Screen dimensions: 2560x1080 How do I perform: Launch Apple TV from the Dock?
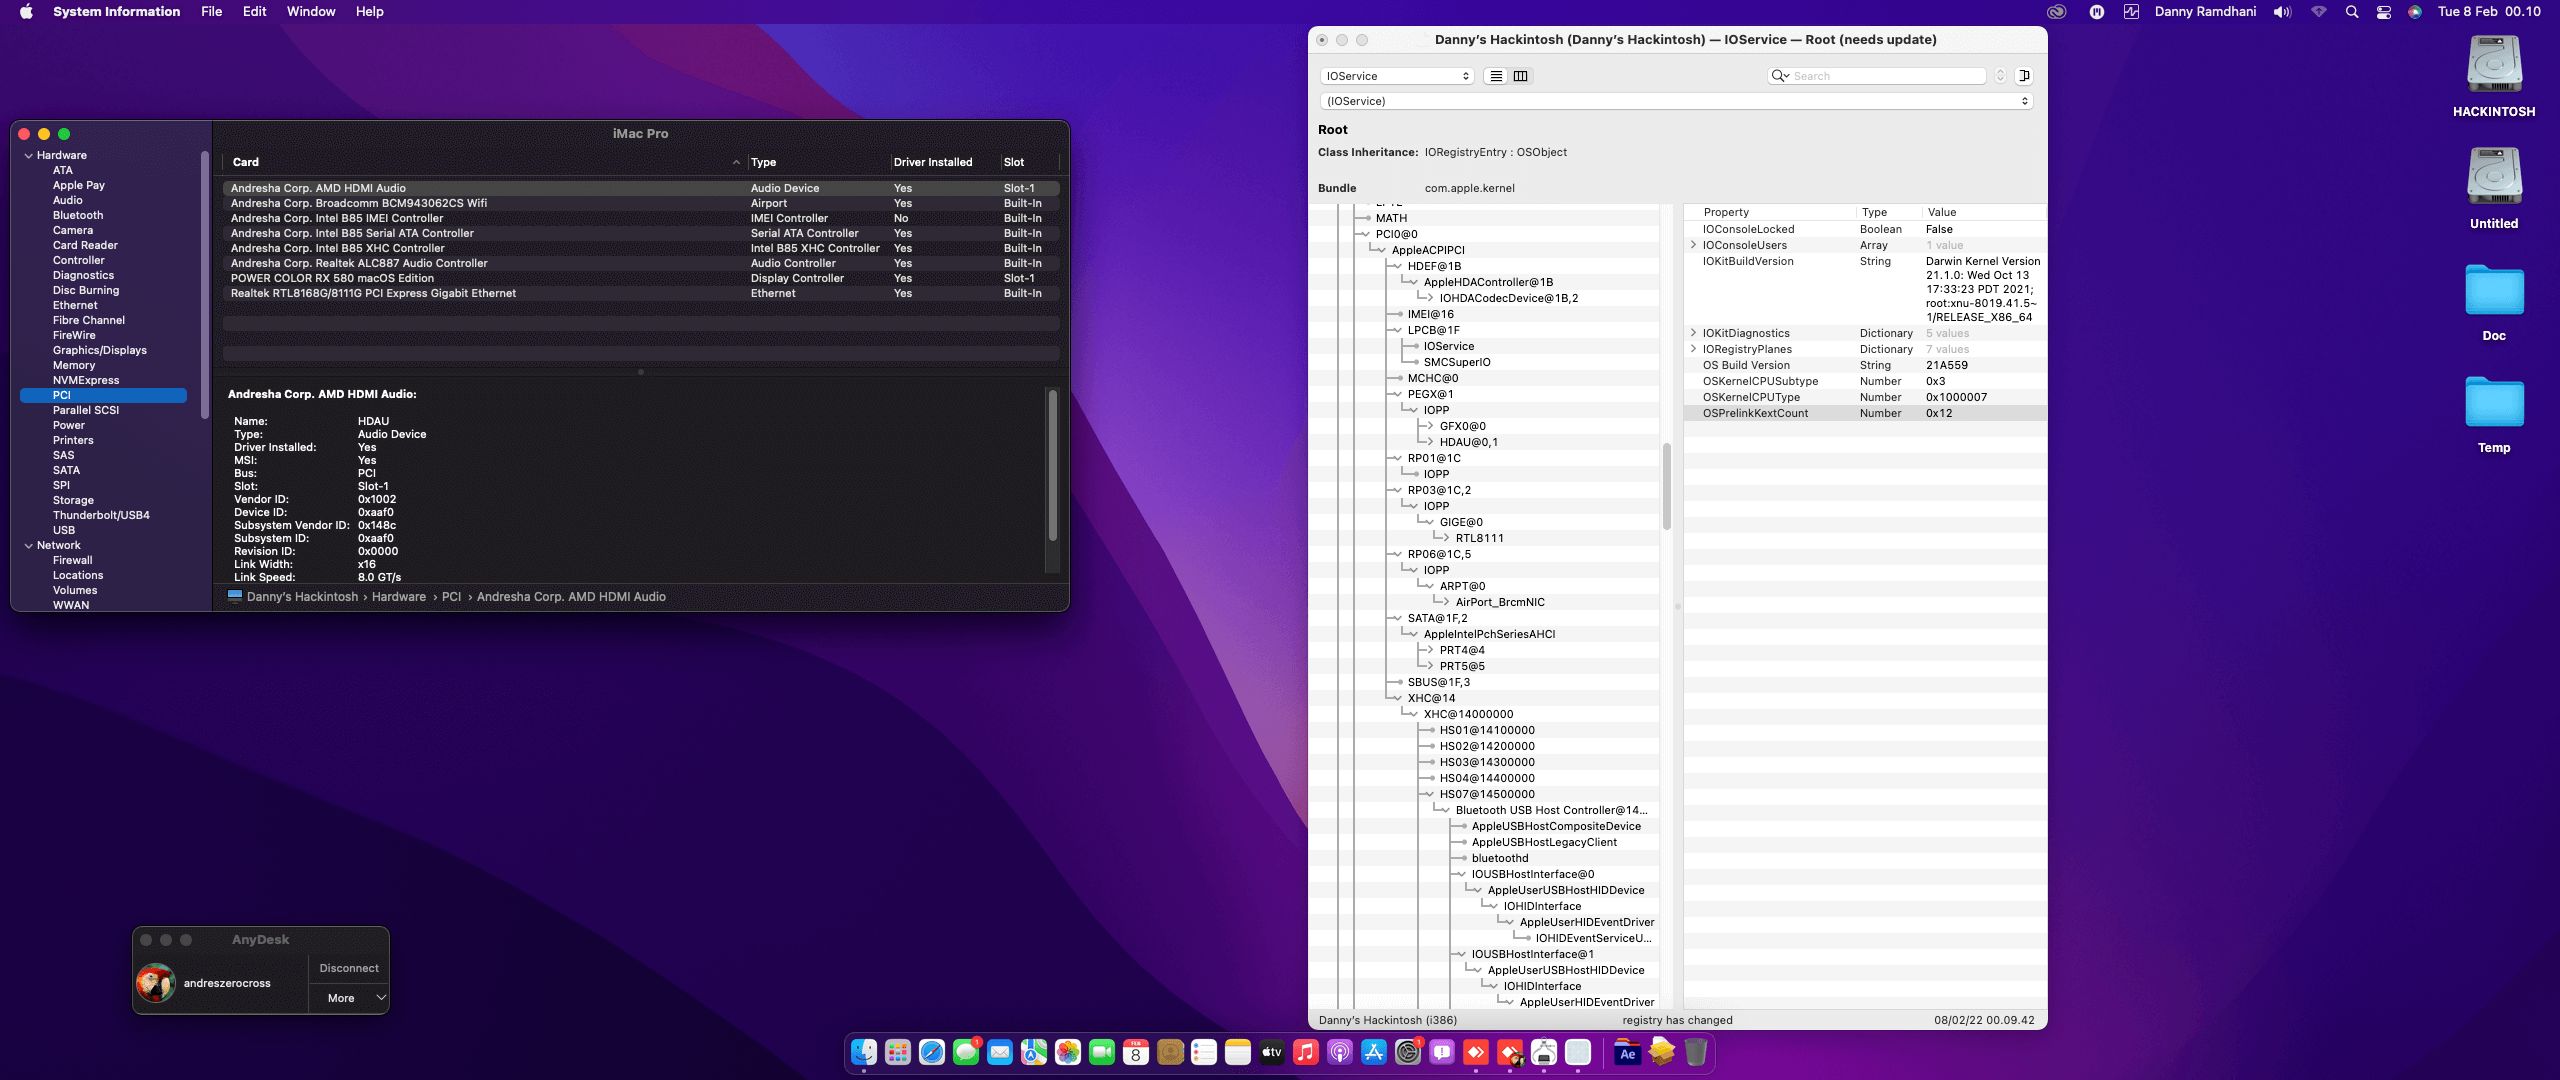pyautogui.click(x=1272, y=1052)
